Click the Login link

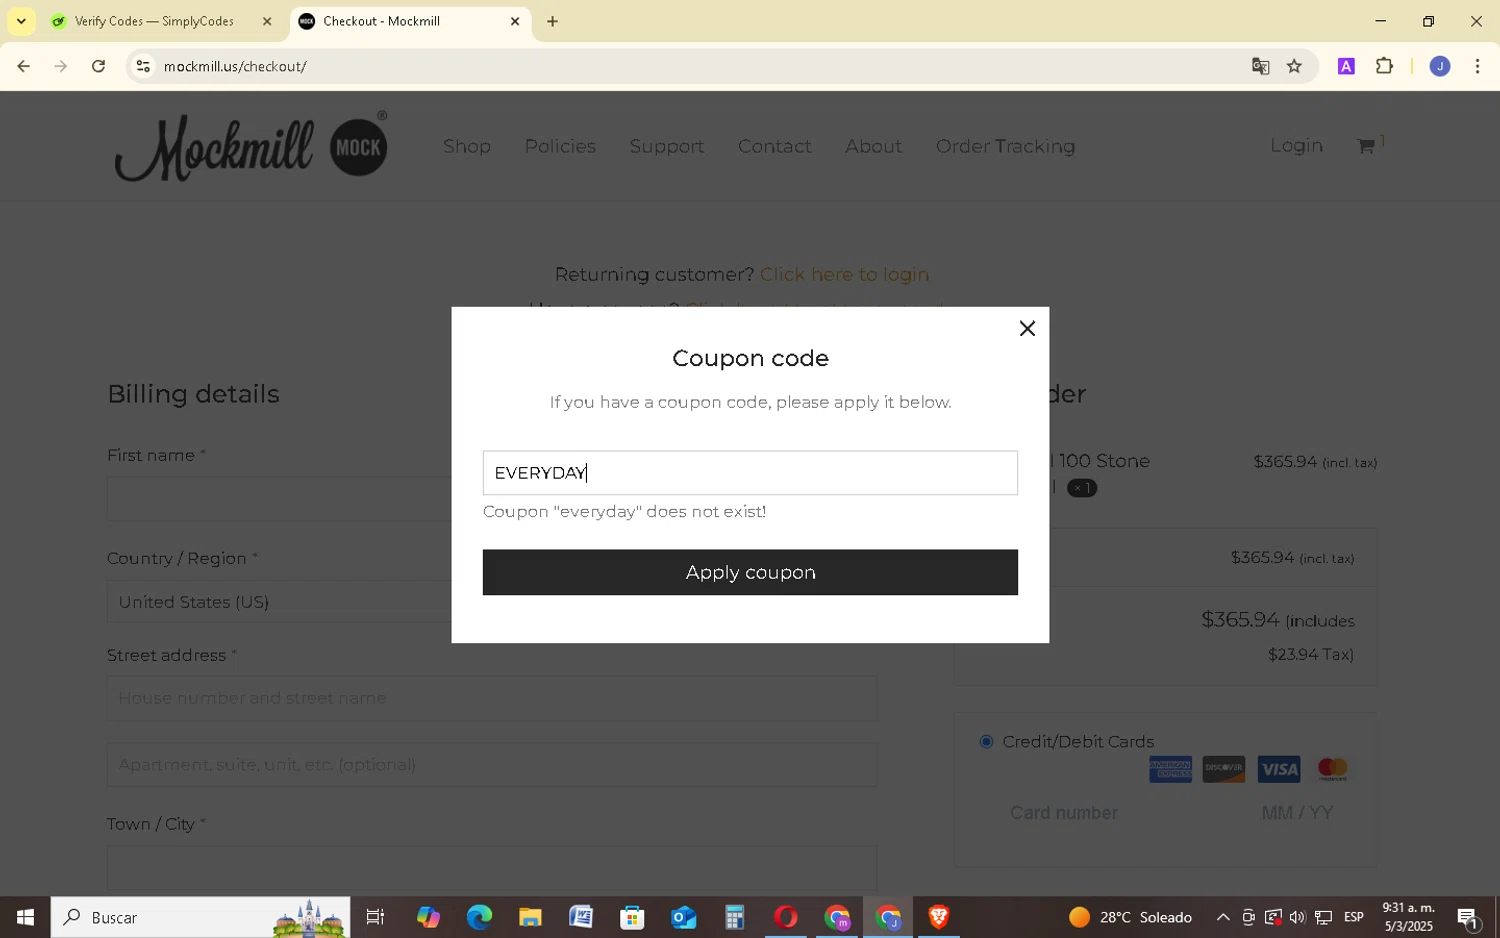[x=1296, y=145]
